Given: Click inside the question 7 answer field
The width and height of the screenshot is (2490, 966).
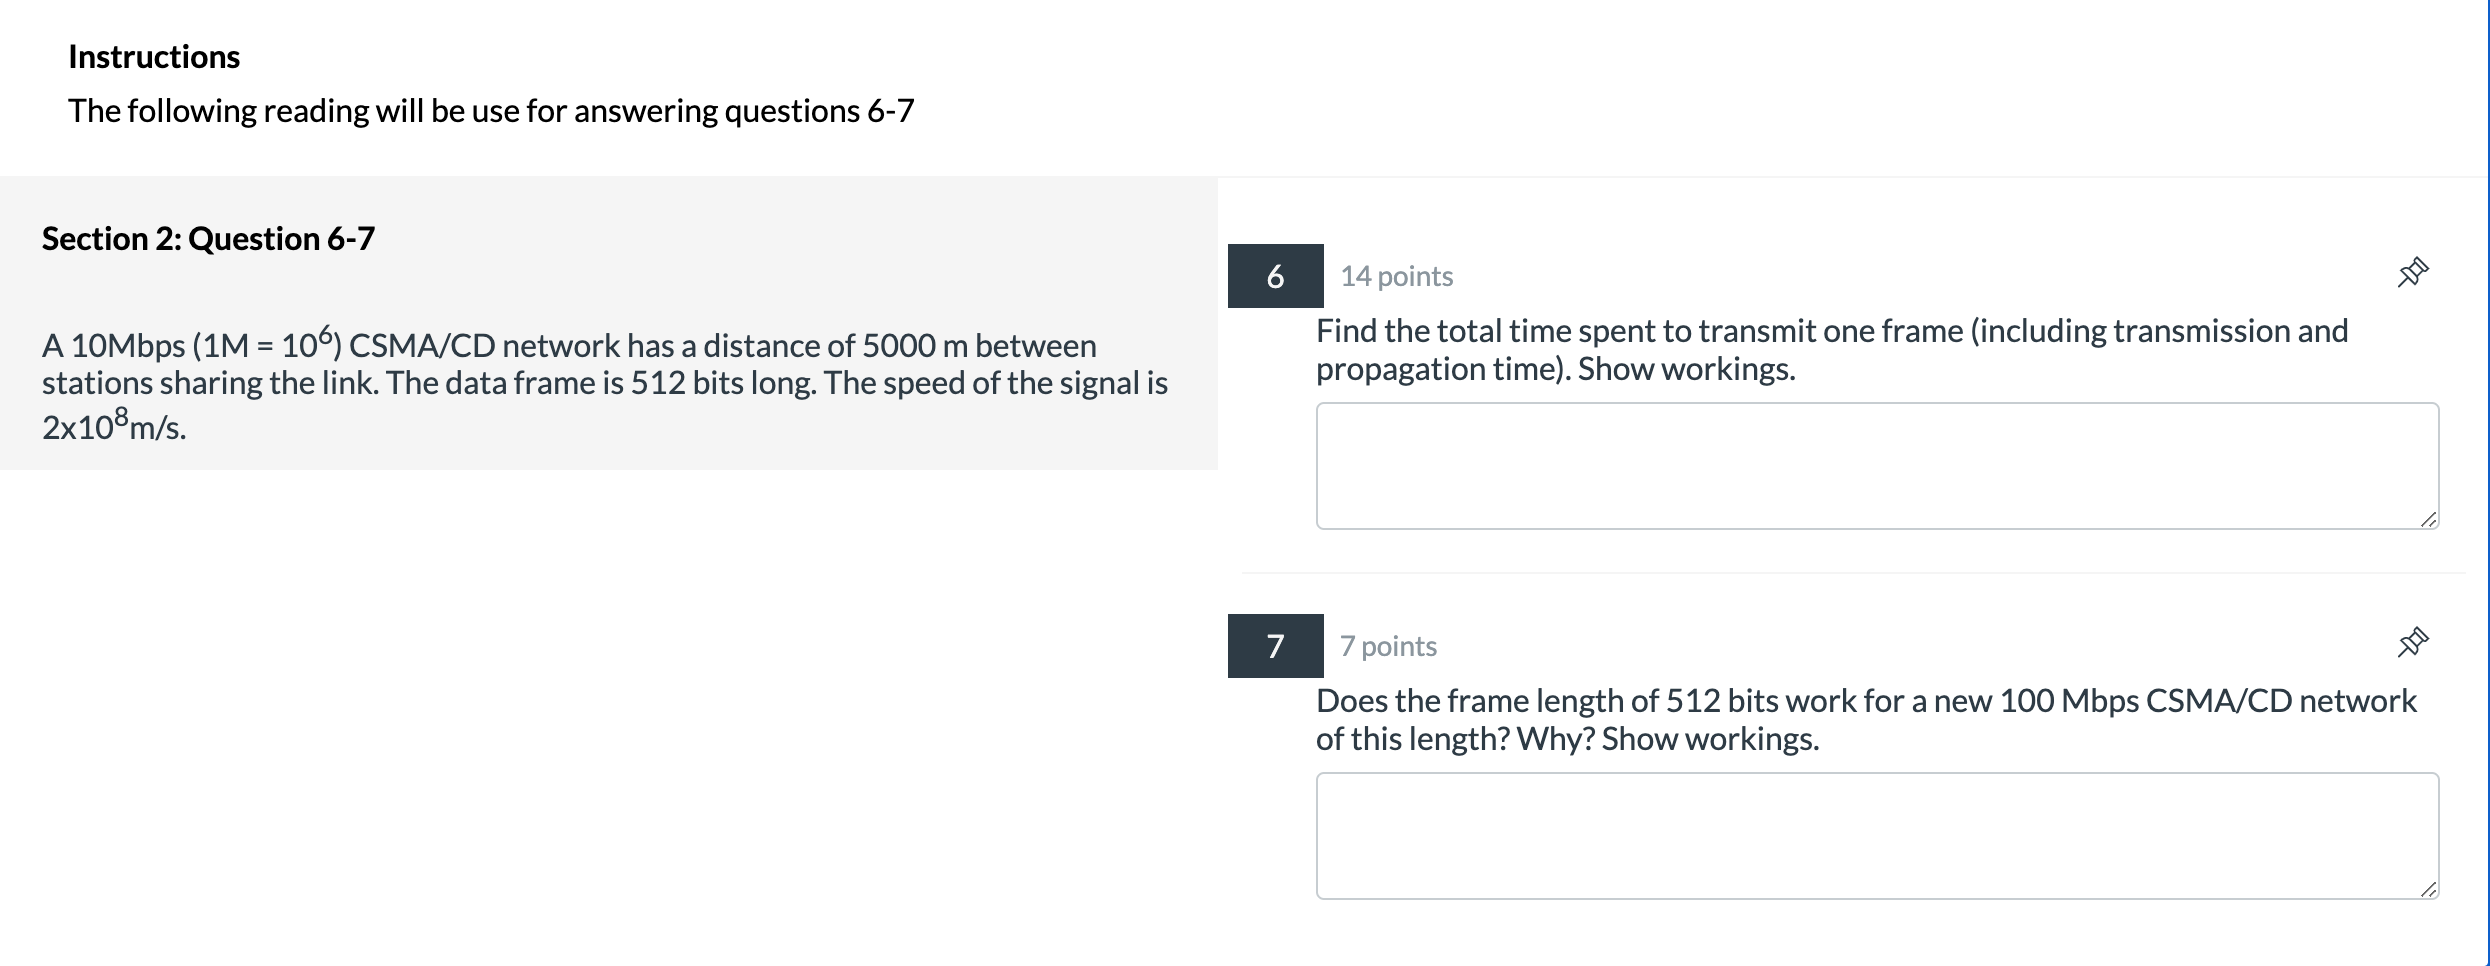Looking at the screenshot, I should [x=1880, y=835].
